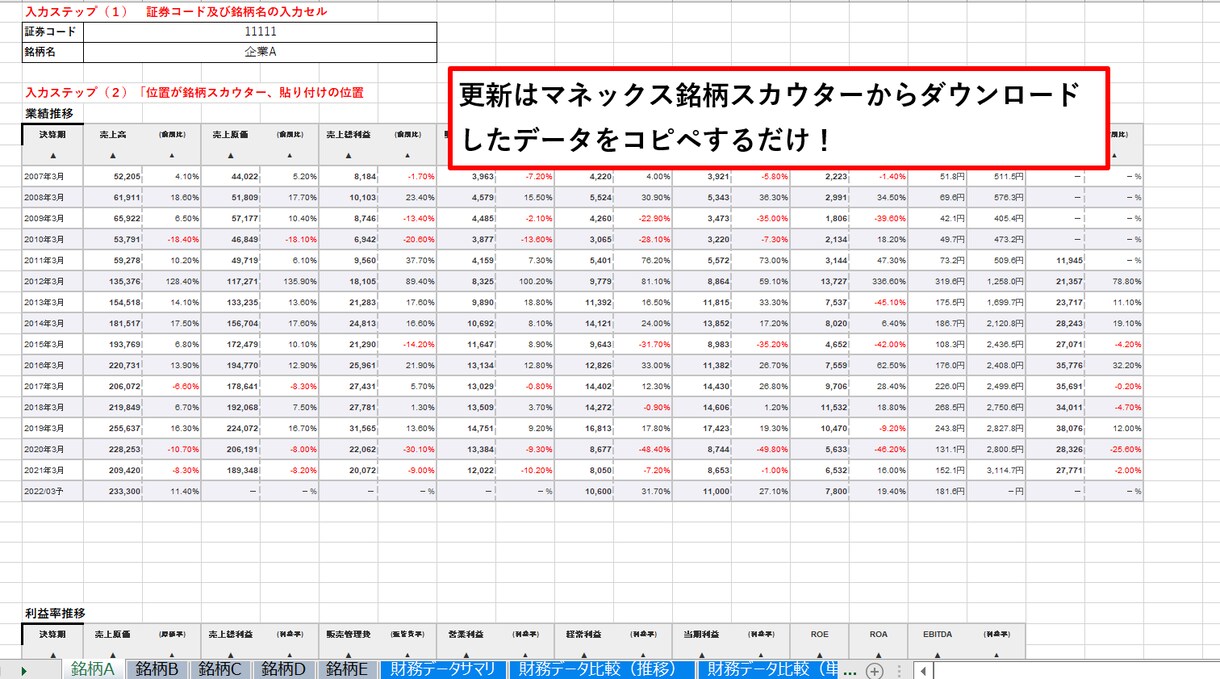Click the 2021年3月 period cell
This screenshot has height=679, width=1220.
52,470
